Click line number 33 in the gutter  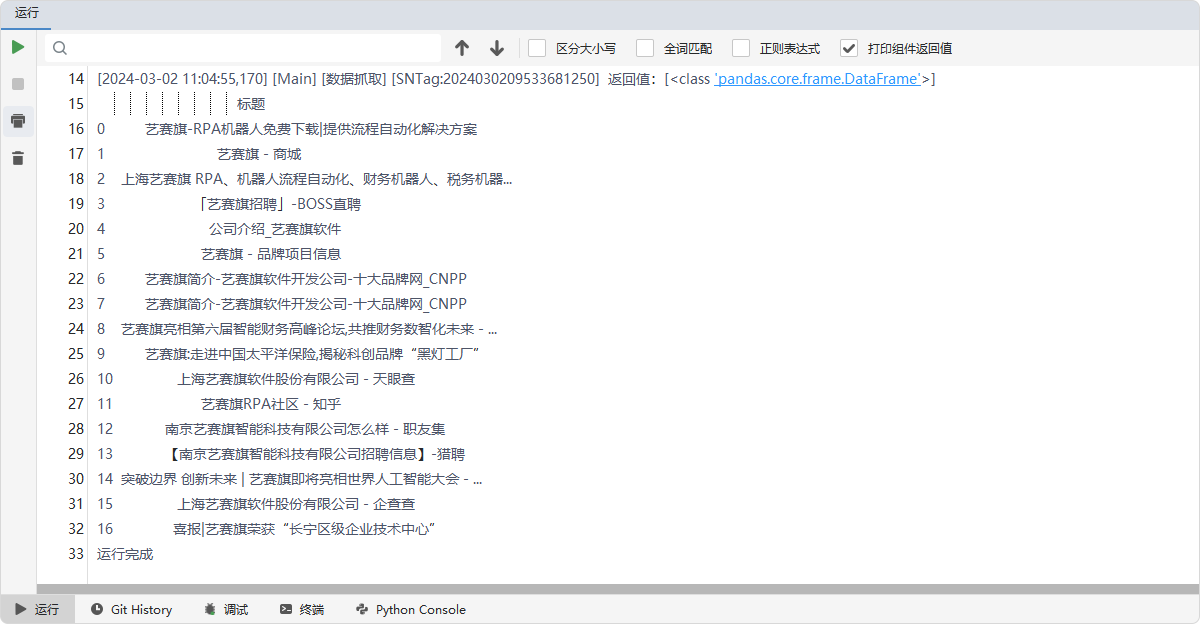click(x=76, y=554)
